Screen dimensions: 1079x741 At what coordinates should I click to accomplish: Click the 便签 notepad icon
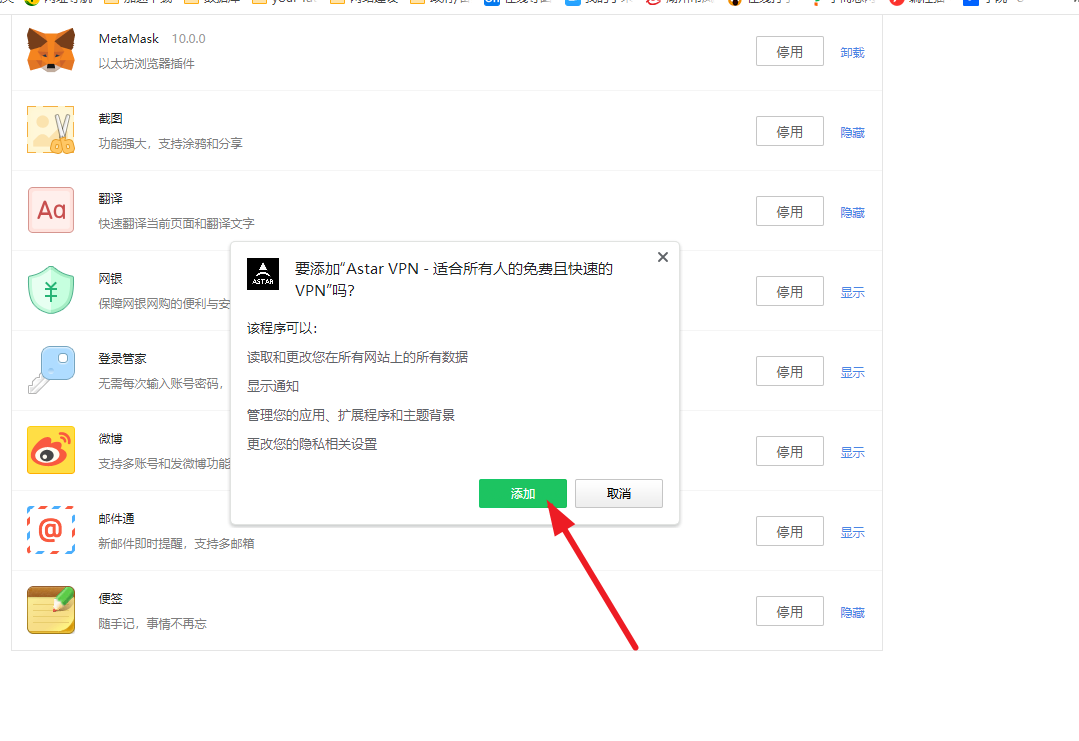click(51, 610)
